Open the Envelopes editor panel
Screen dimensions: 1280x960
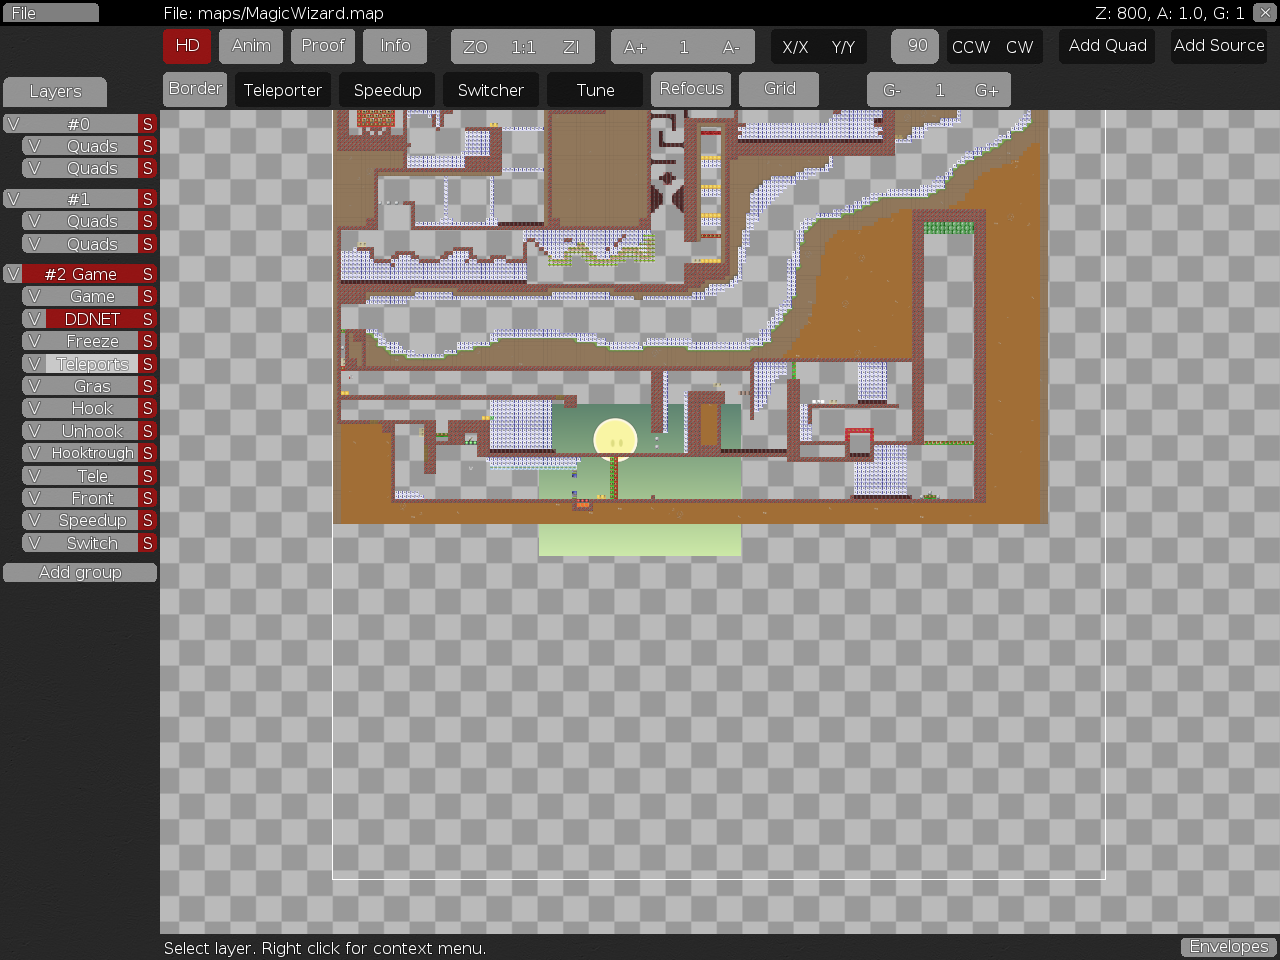tap(1228, 947)
